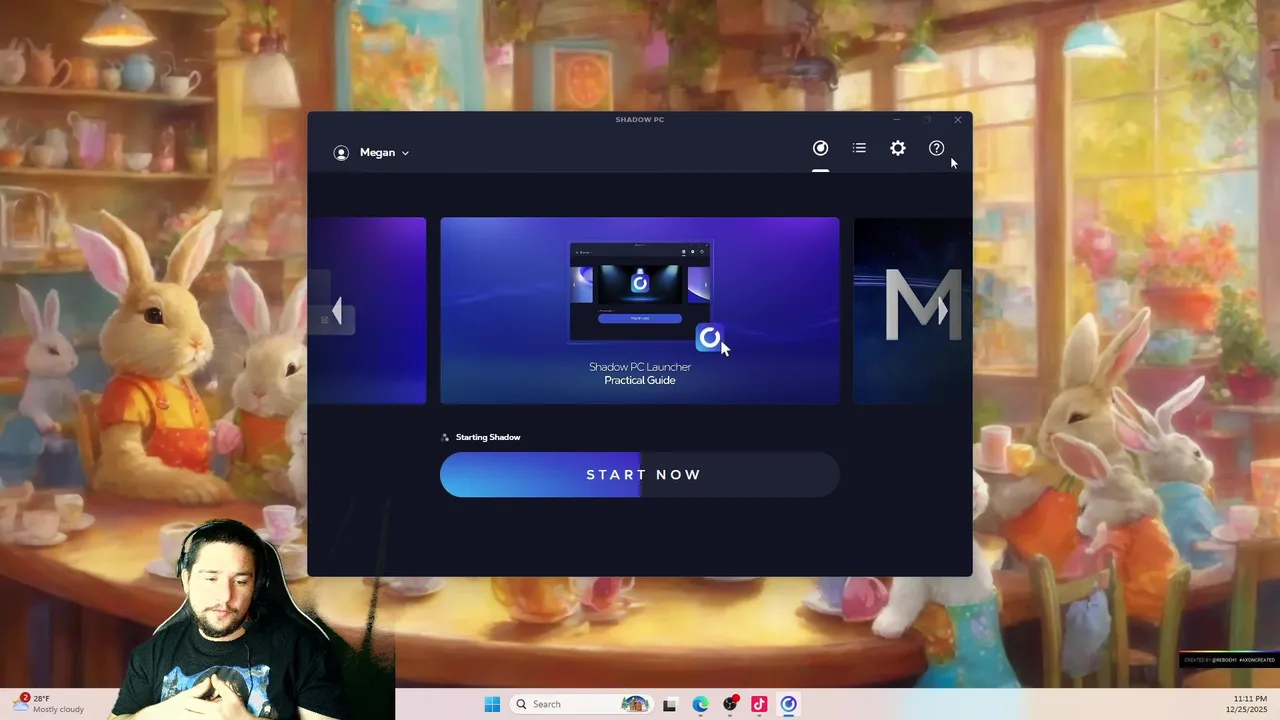Go to next carousel slide arrow

point(943,311)
